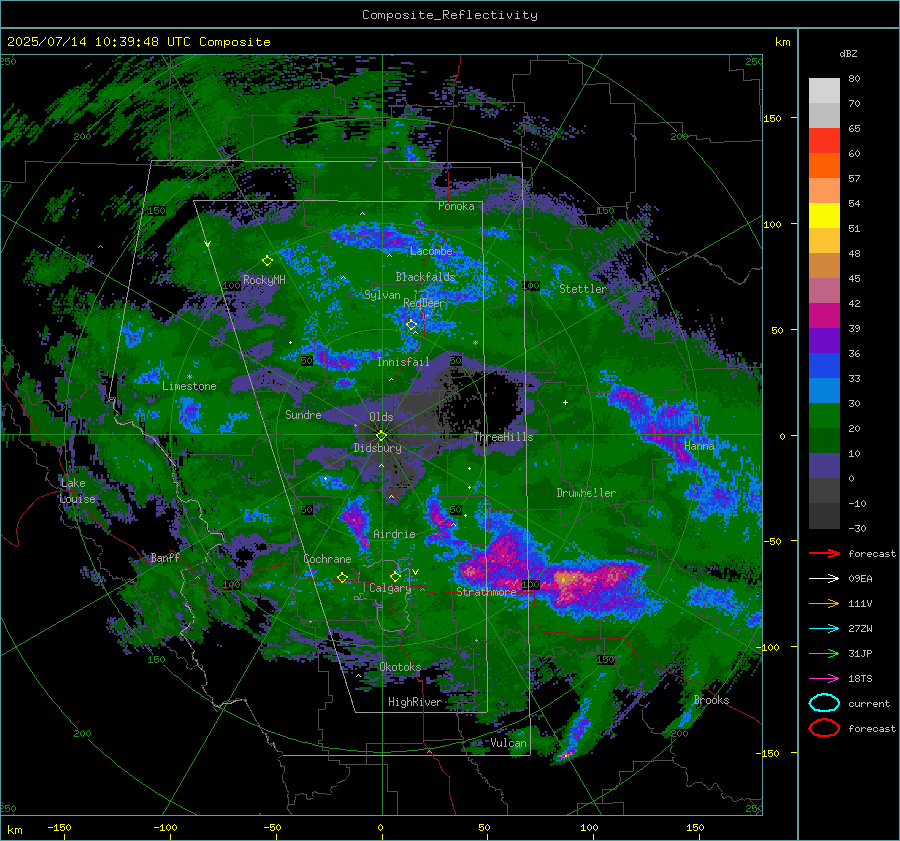The height and width of the screenshot is (841, 900).
Task: Click the light-gray swatch at legend top
Action: click(824, 90)
